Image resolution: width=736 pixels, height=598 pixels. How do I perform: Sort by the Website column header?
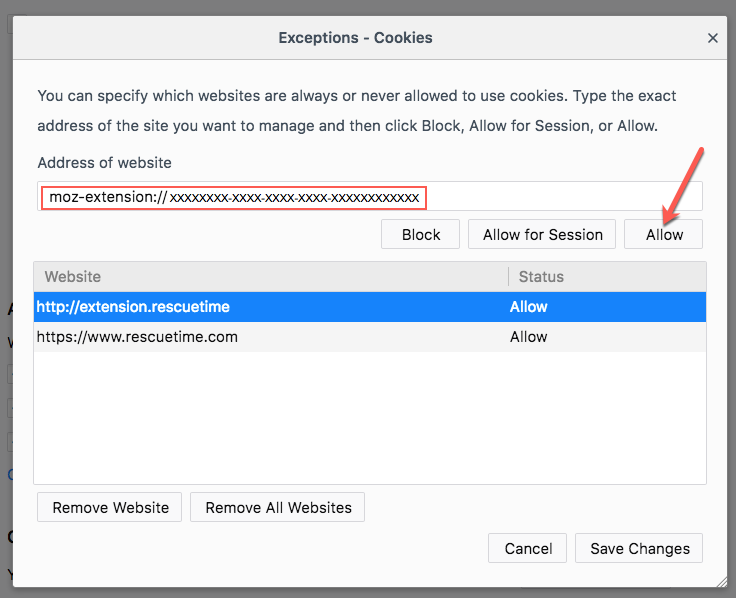[270, 276]
